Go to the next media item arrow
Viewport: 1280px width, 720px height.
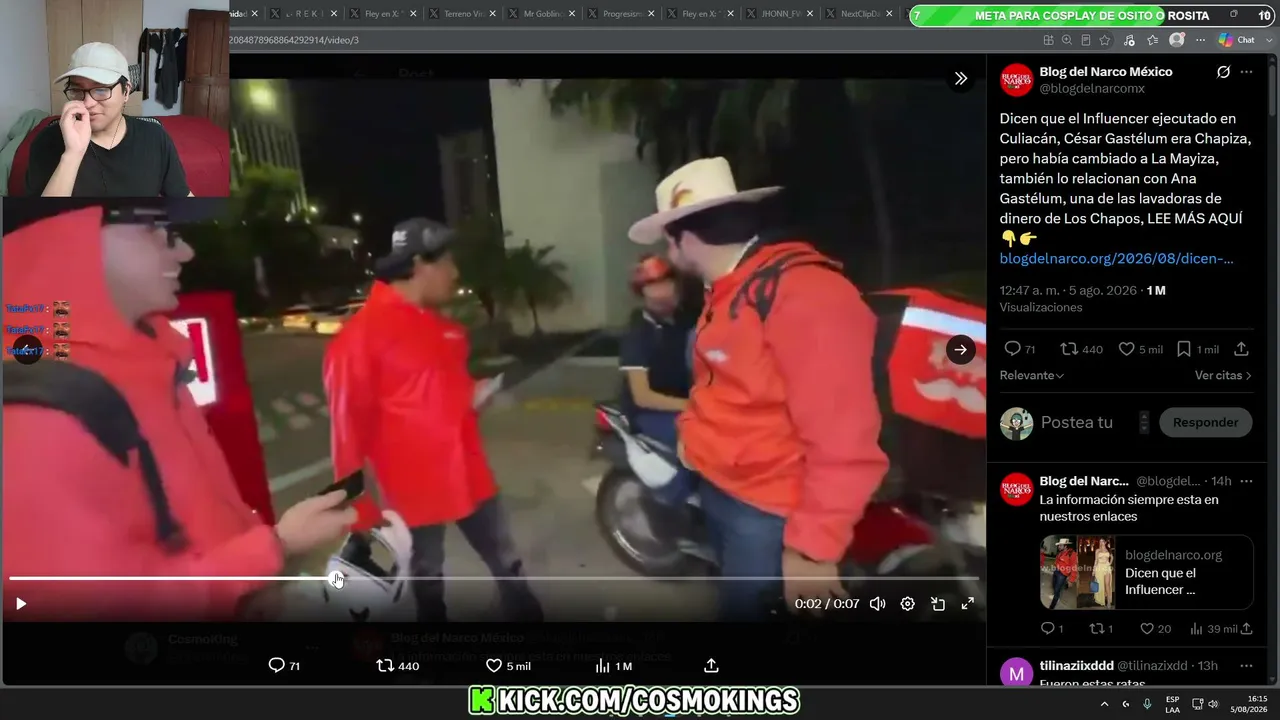pyautogui.click(x=961, y=349)
